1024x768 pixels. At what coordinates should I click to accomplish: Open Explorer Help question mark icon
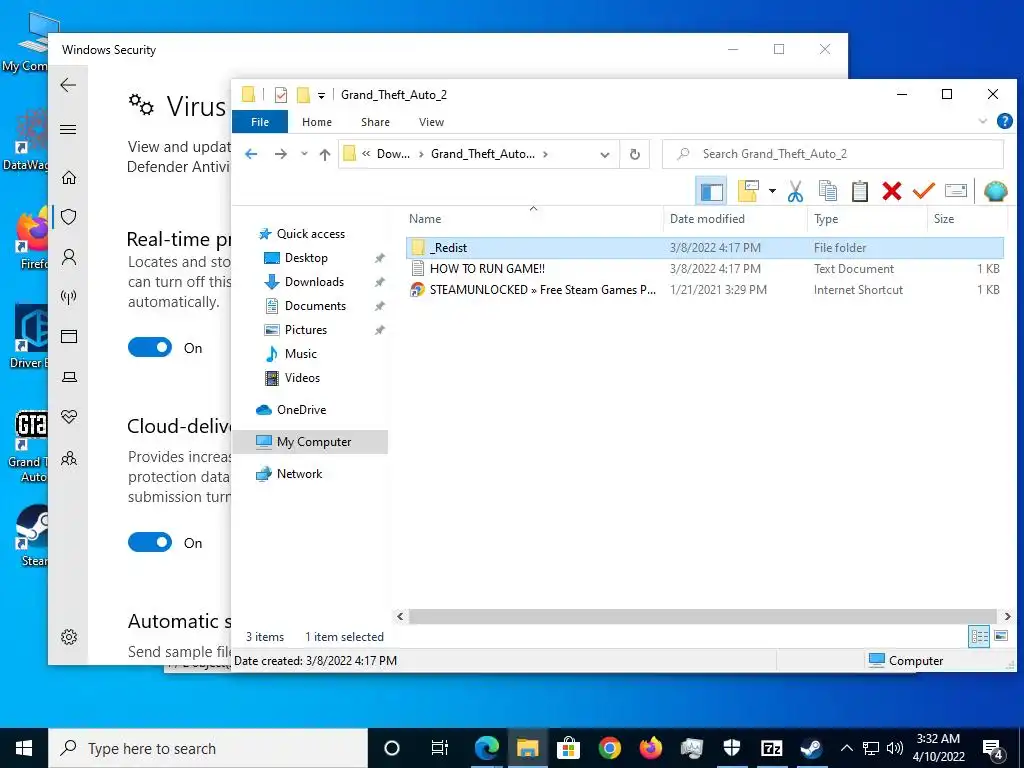(x=1004, y=121)
